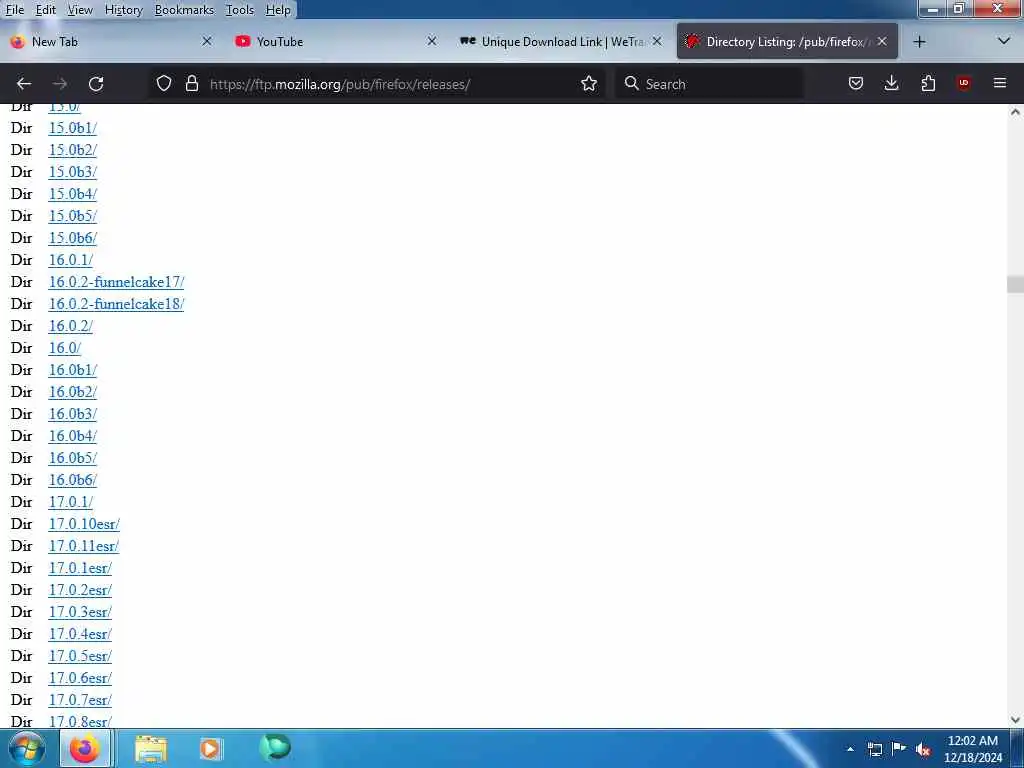The width and height of the screenshot is (1024, 768).
Task: Open the 16.0b1/ directory link
Action: click(x=72, y=370)
